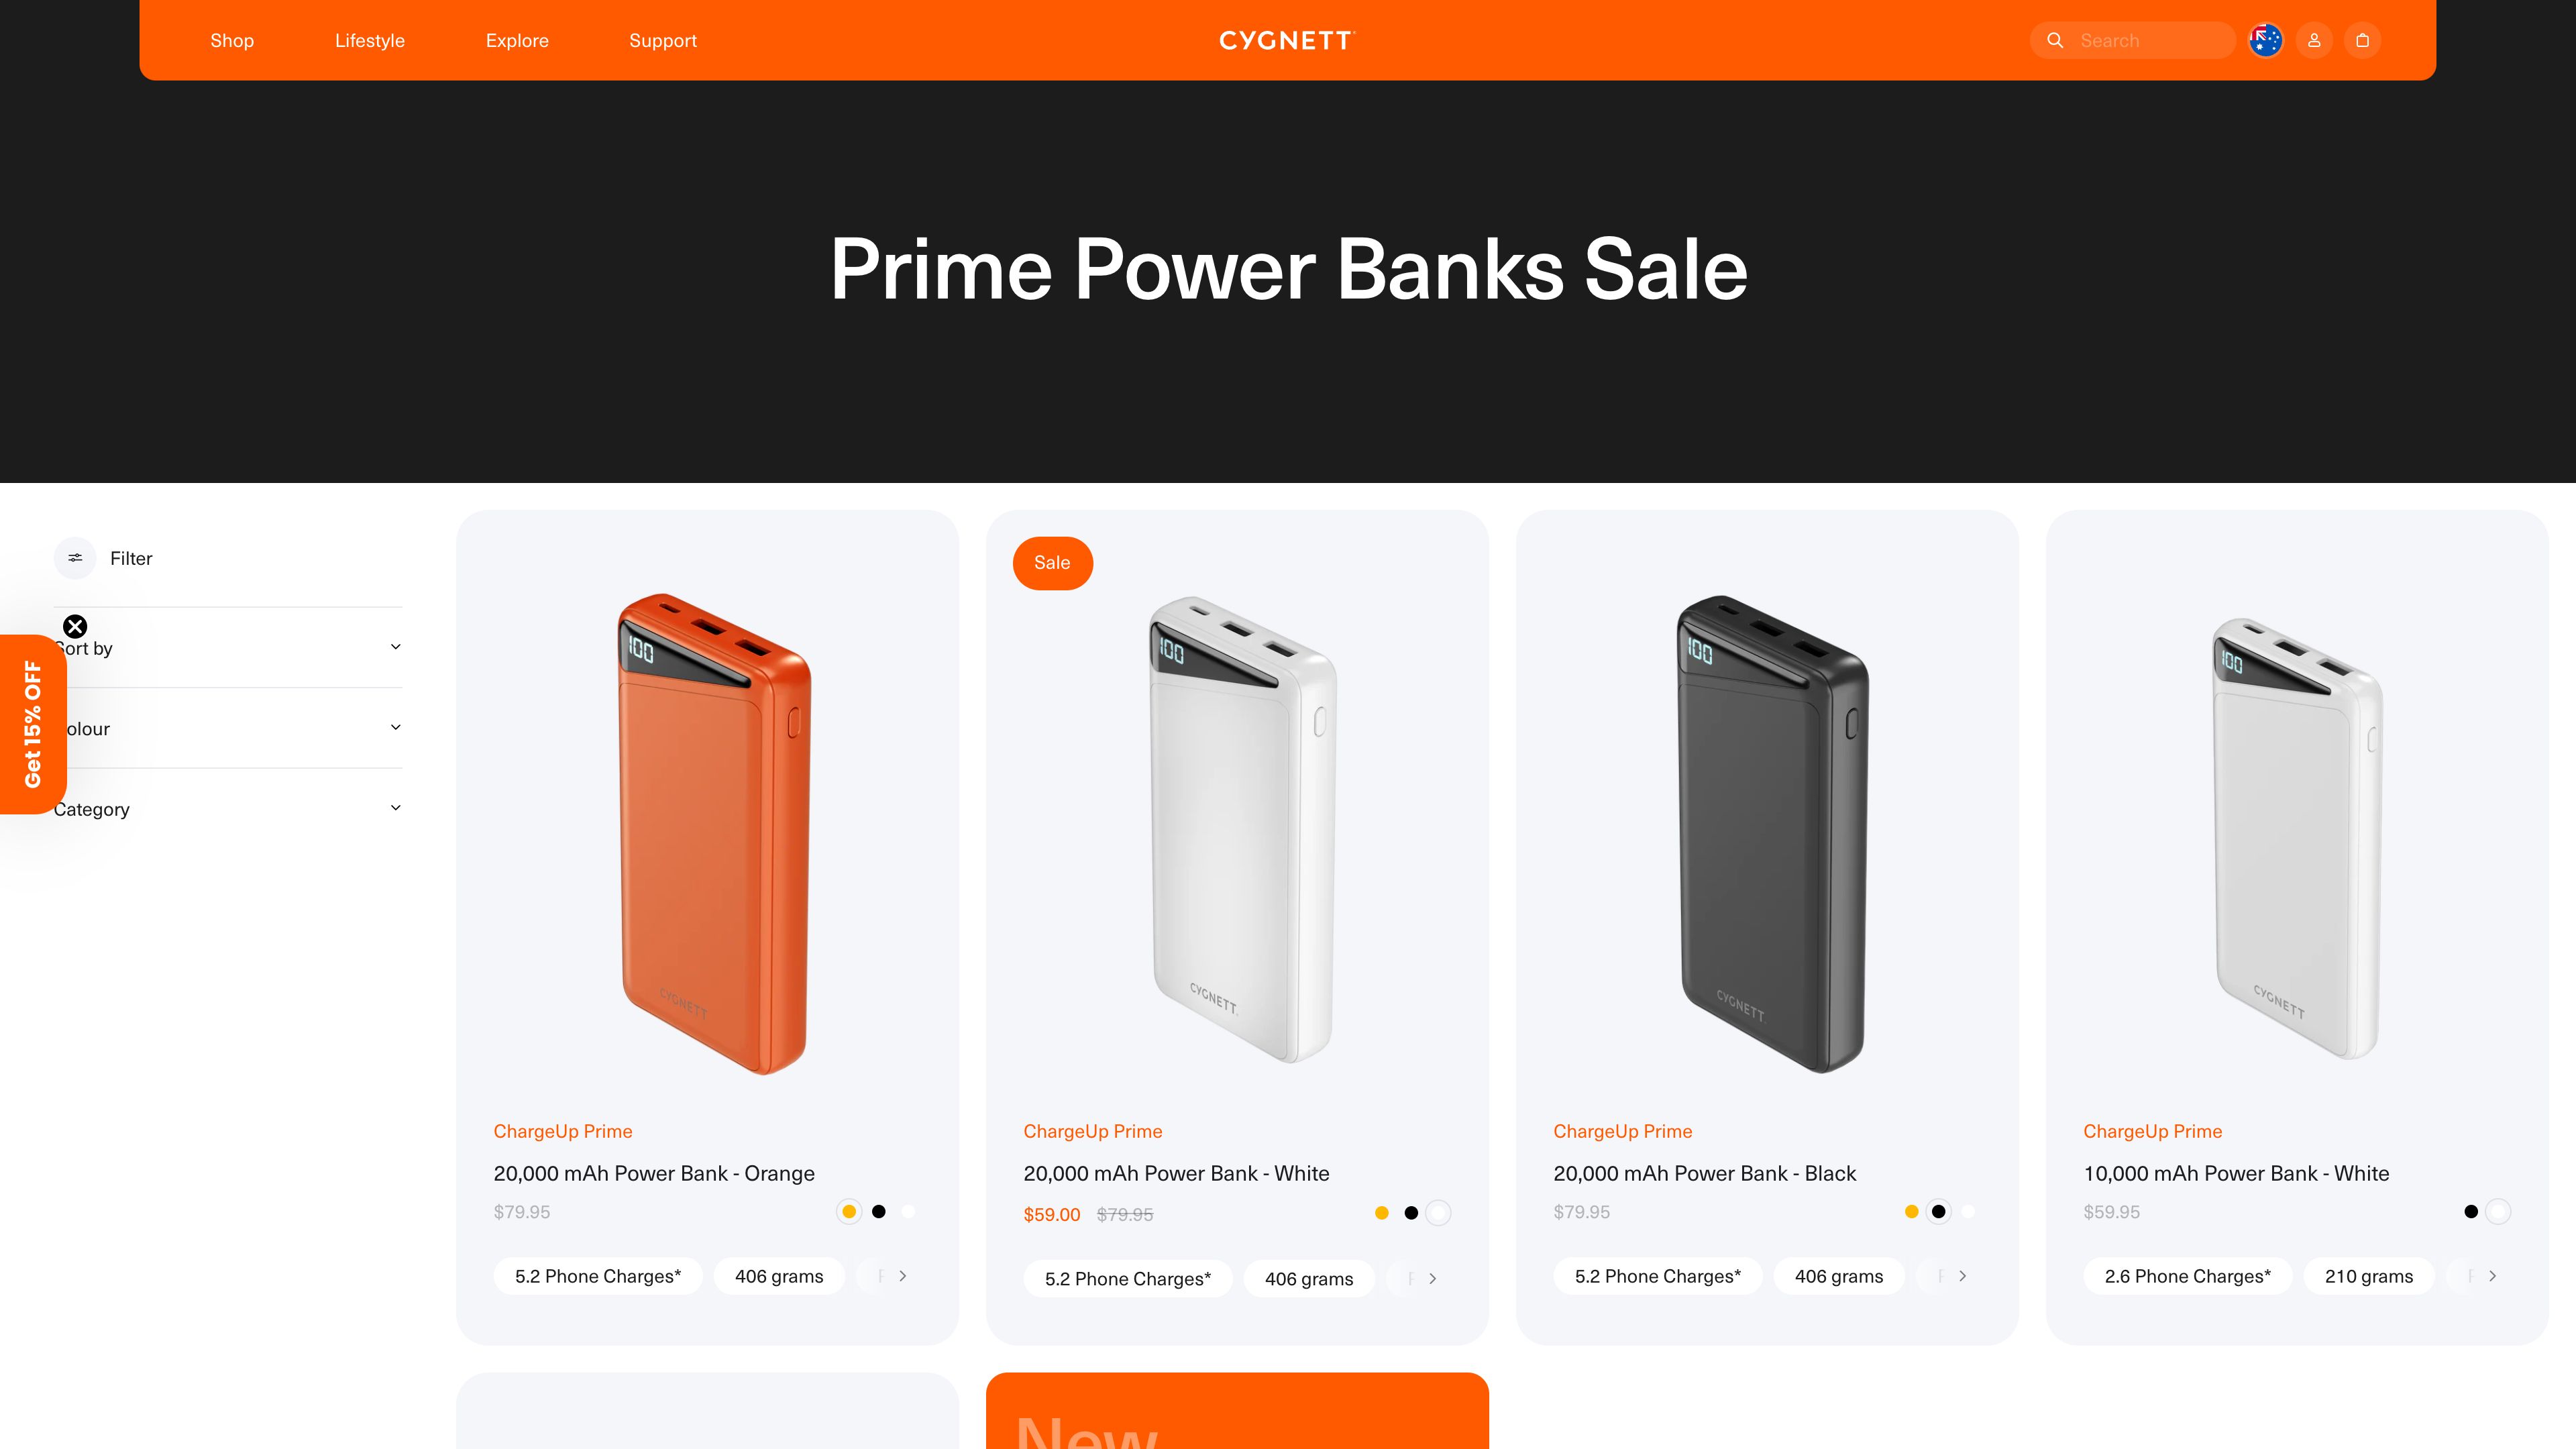The image size is (2576, 1449).
Task: Open the shopping cart icon
Action: click(x=2362, y=40)
